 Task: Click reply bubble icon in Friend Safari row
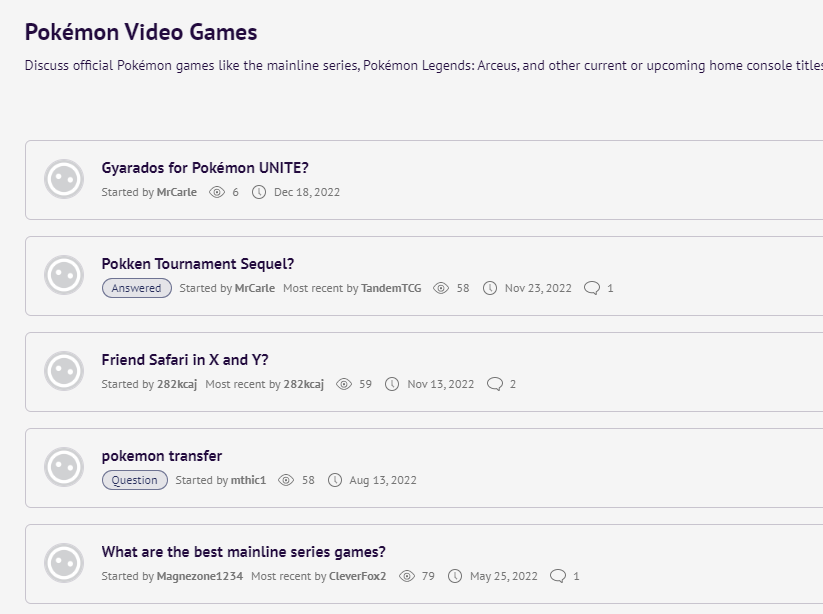click(495, 385)
